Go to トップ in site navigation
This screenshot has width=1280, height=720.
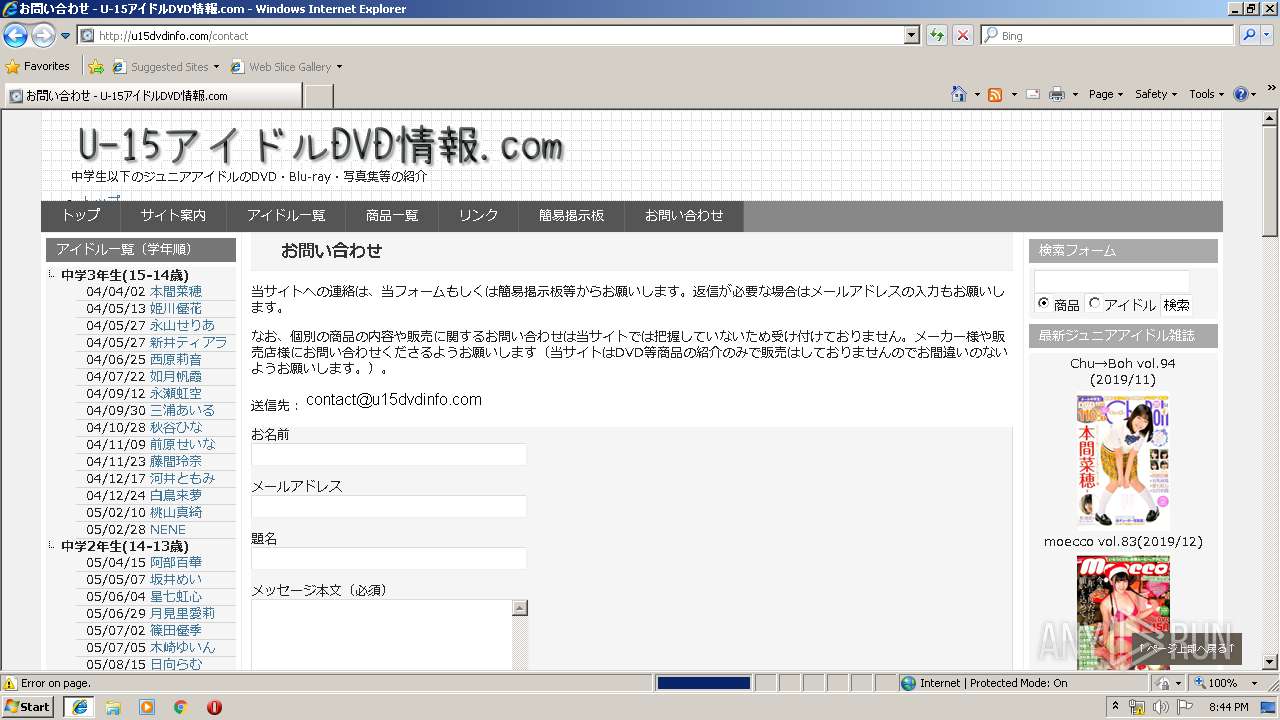(x=81, y=216)
